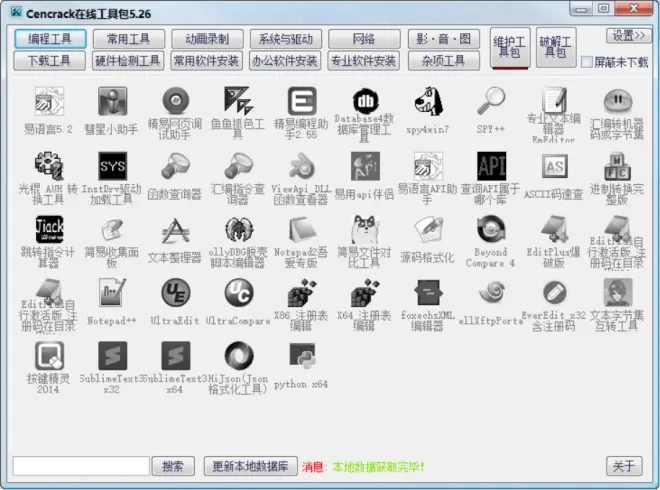Launch 简易收集面板 icon
Screen dimensions: 660x490
[112, 229]
